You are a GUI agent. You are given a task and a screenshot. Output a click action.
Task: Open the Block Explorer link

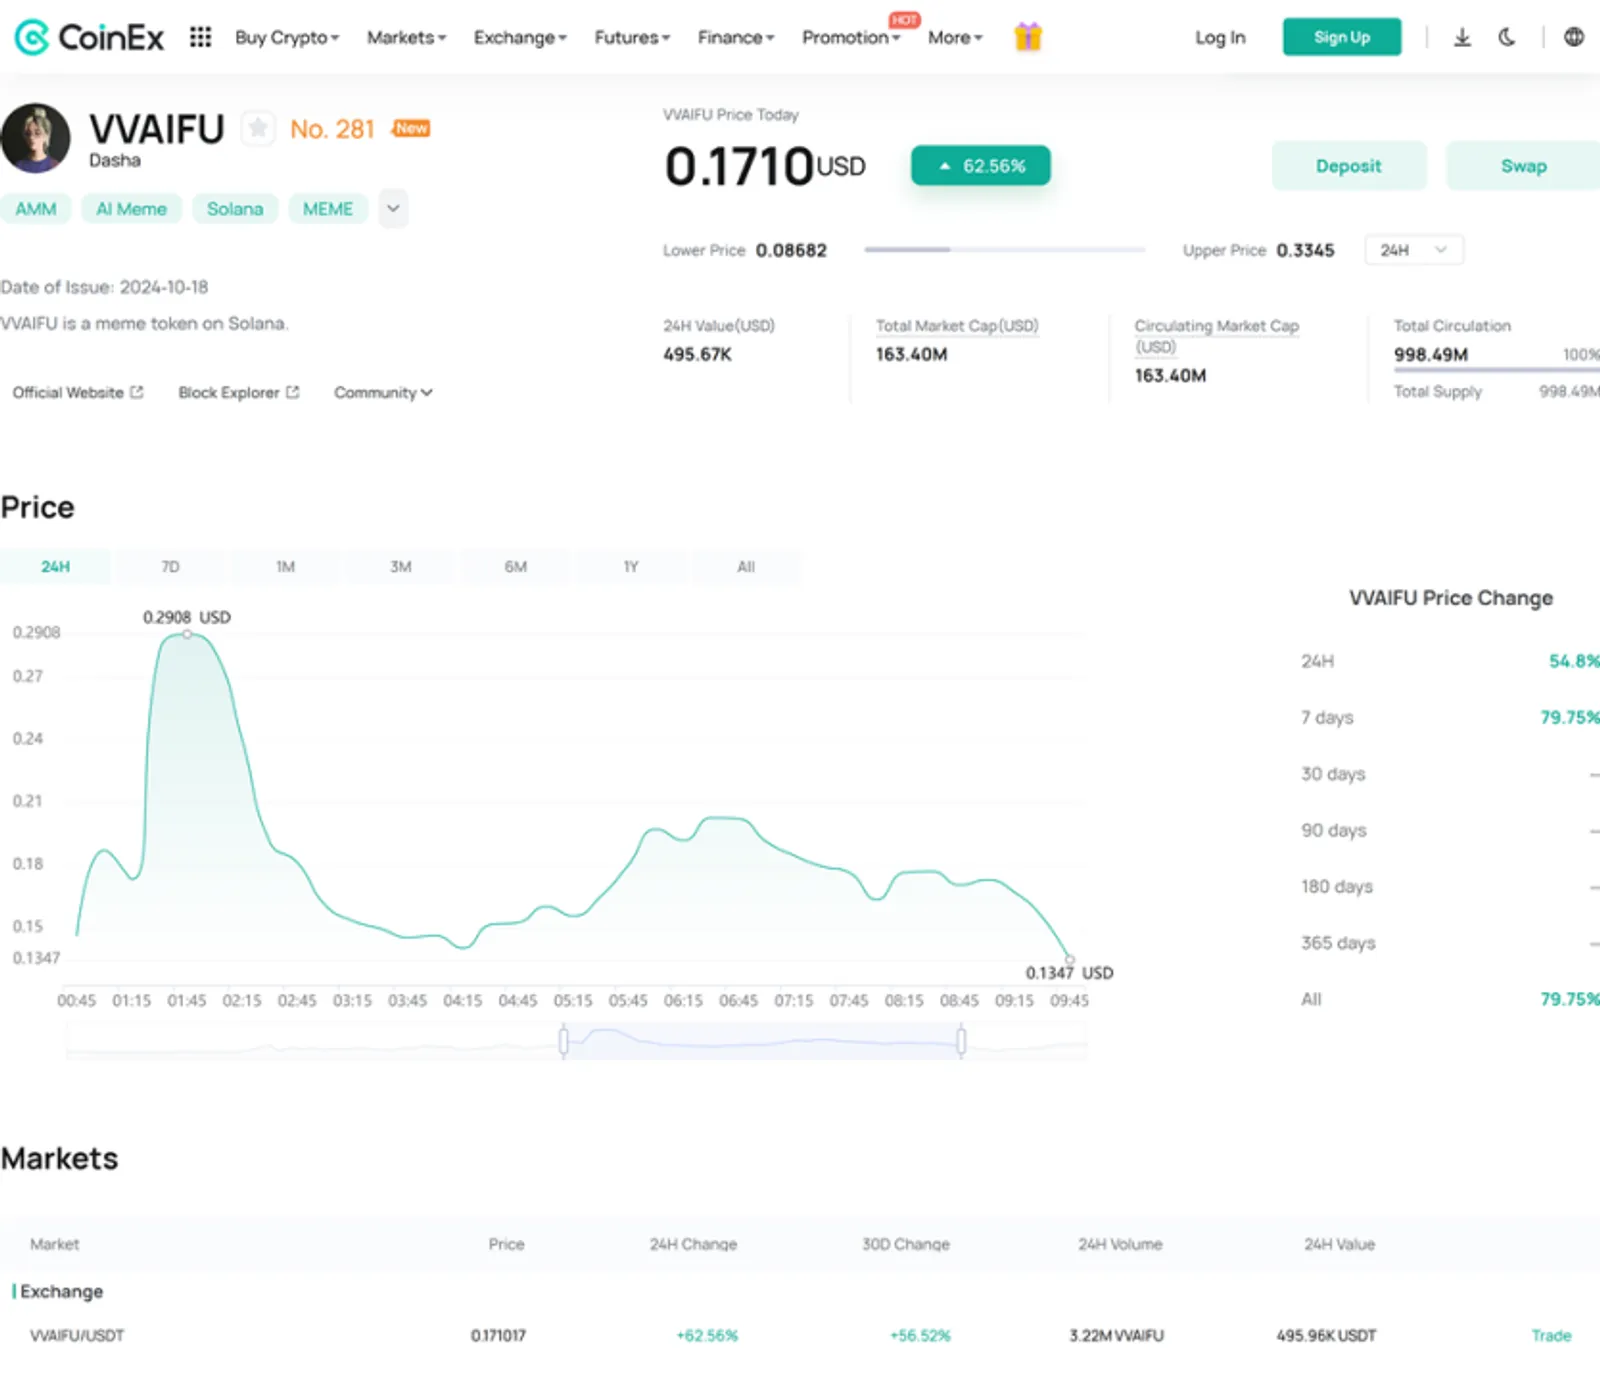click(x=239, y=392)
